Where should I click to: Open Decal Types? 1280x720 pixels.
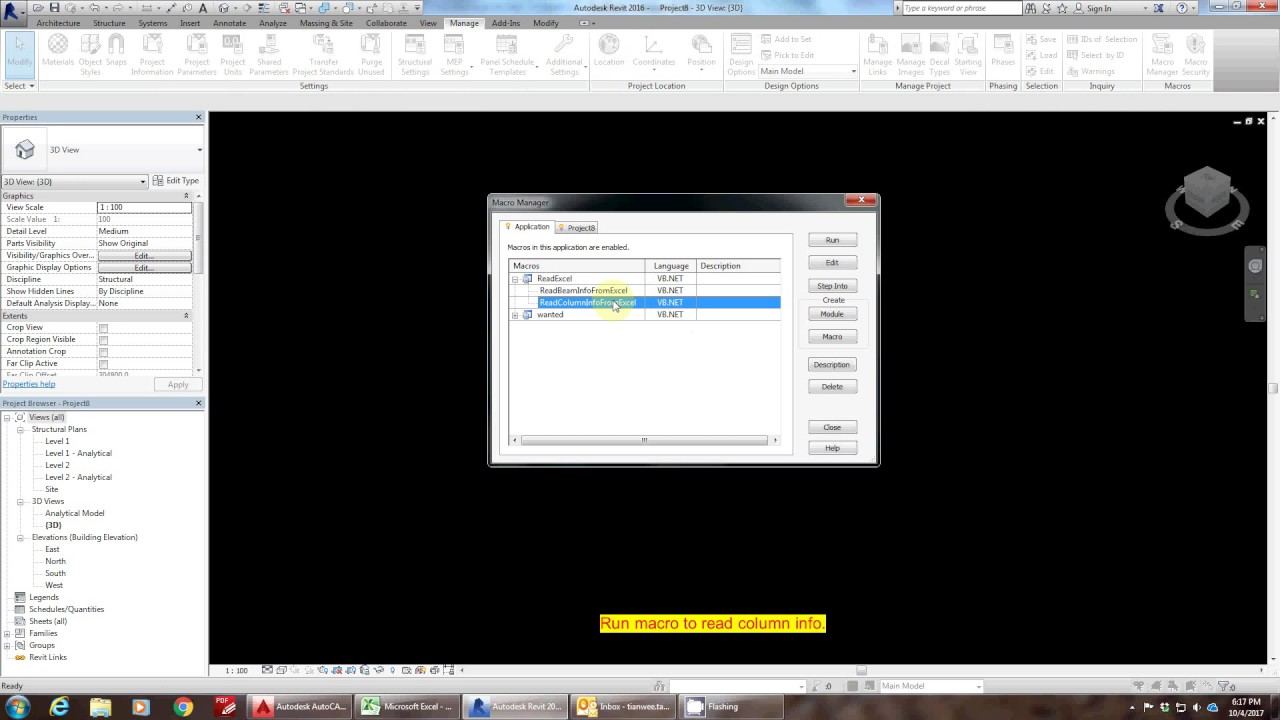pos(940,53)
